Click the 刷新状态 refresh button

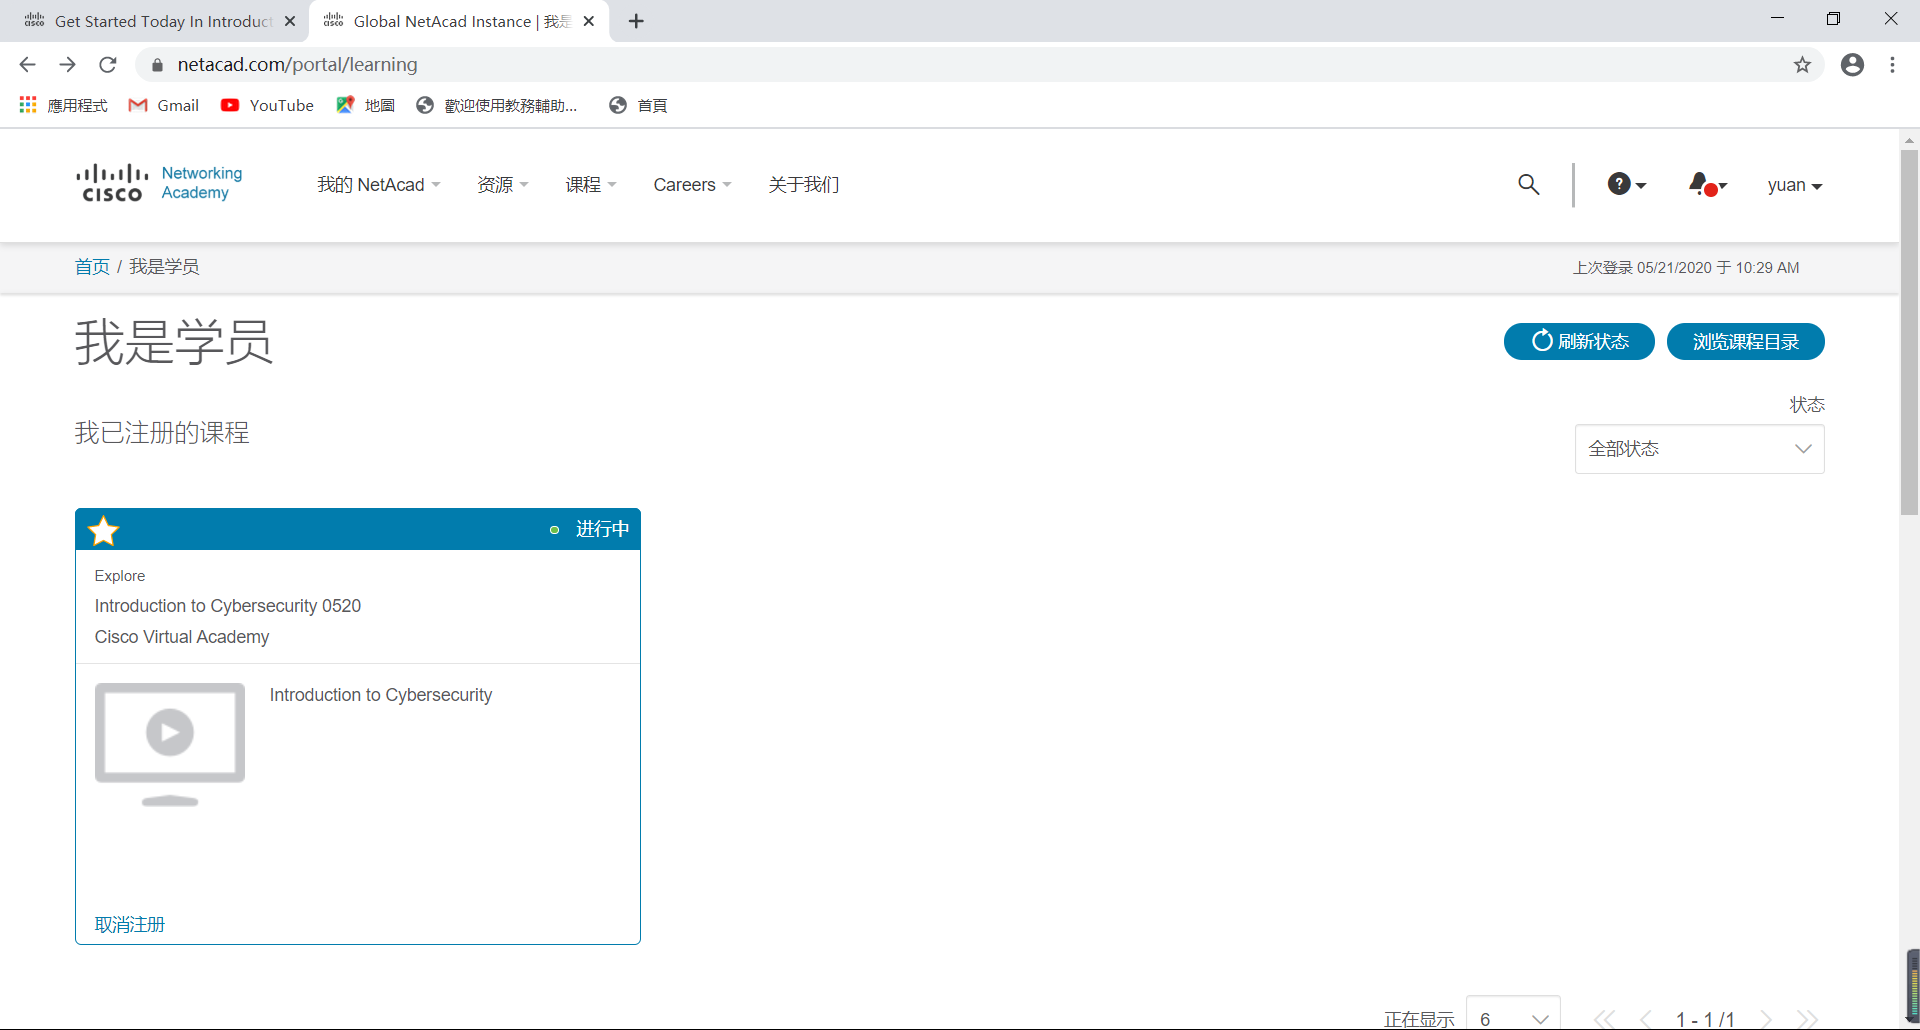coord(1579,342)
